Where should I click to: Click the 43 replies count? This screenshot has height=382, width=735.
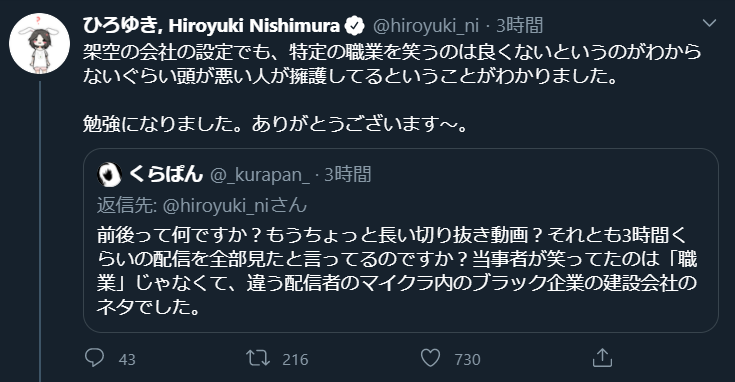click(x=127, y=360)
